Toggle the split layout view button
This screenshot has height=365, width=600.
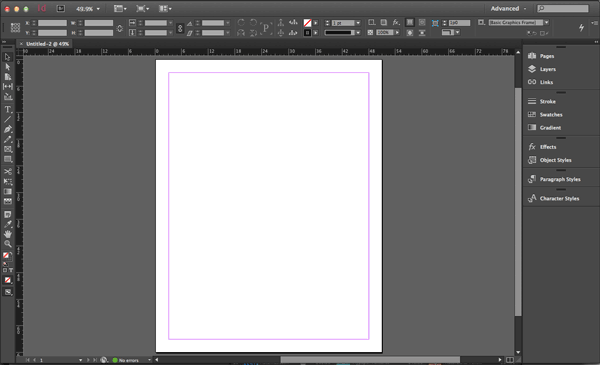(x=510, y=360)
